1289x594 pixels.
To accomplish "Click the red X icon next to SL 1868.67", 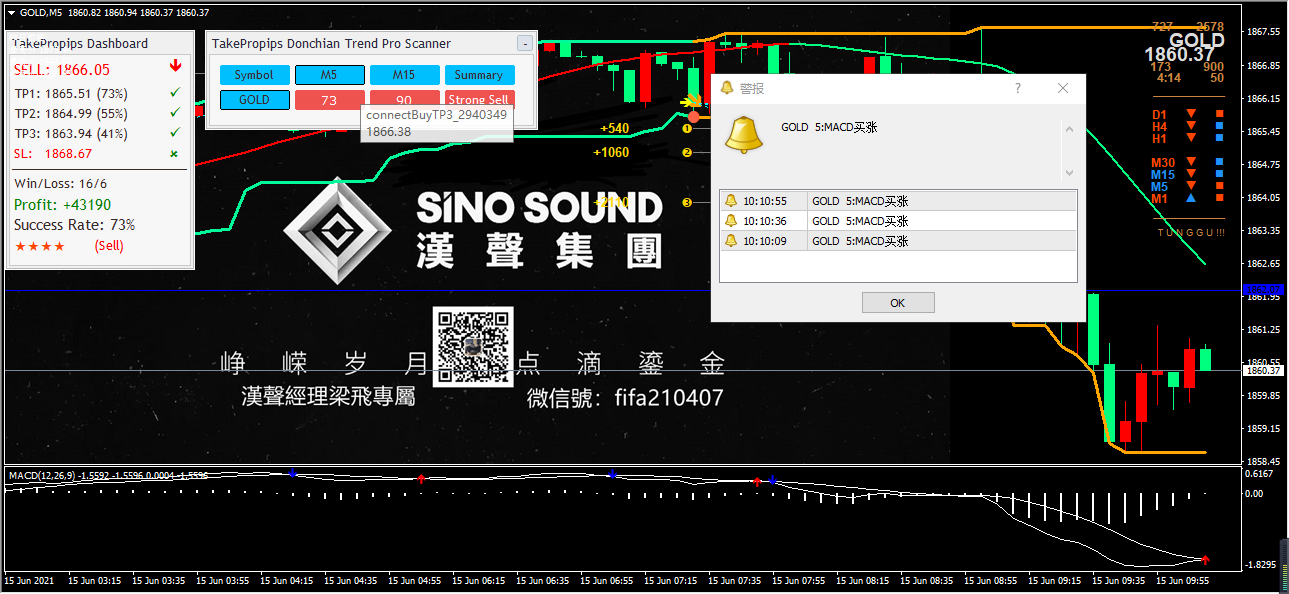I will 173,153.
